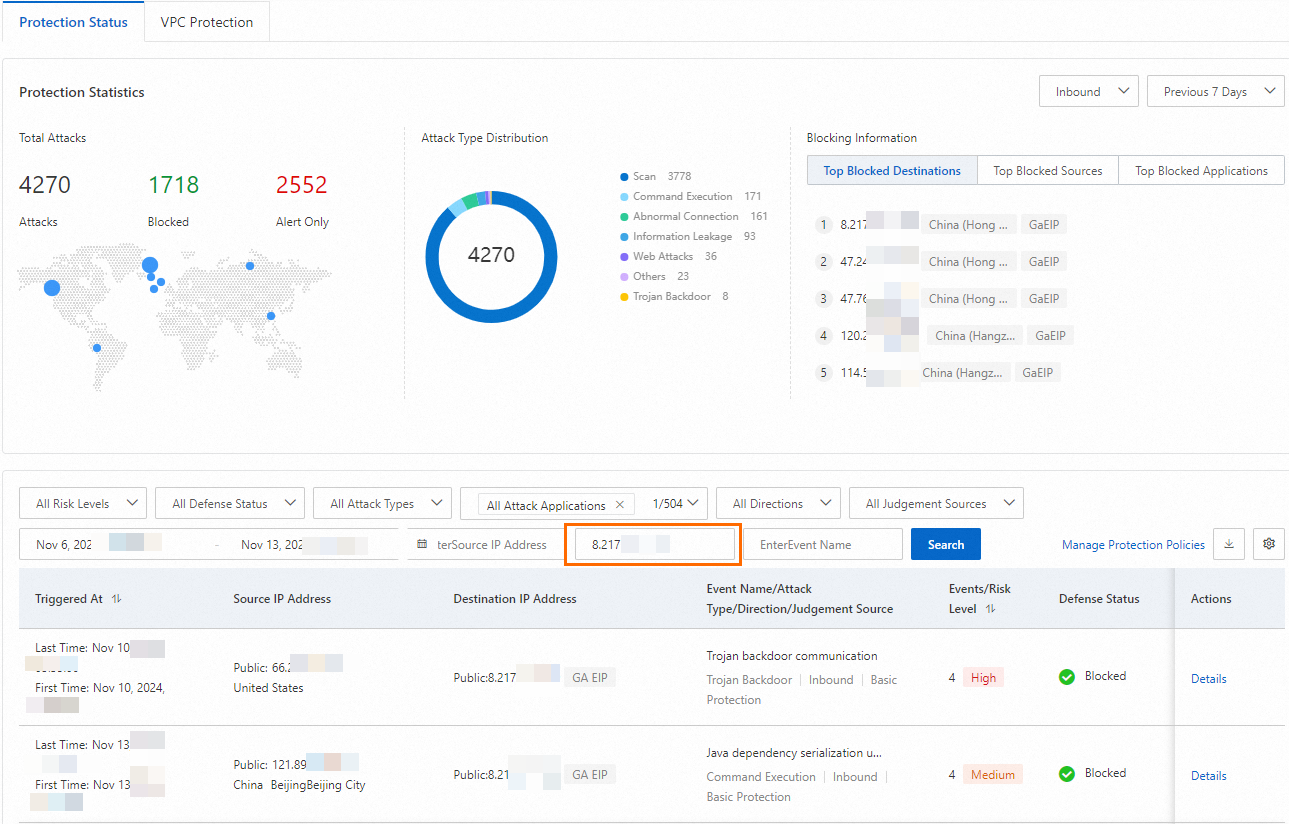Viewport: 1289px width, 824px height.
Task: Click the large blue Scan ring of the donut chart
Action: click(491, 316)
